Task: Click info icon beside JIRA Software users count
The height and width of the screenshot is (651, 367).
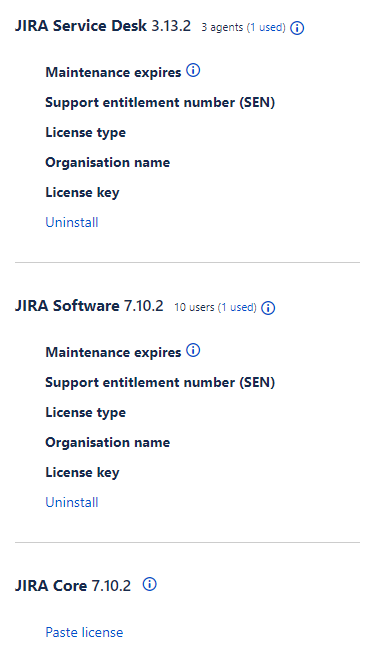Action: click(268, 308)
